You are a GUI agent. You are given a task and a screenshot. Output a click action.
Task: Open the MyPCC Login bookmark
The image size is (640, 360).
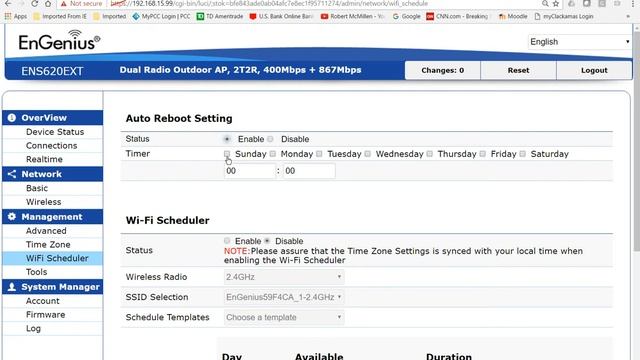161,16
